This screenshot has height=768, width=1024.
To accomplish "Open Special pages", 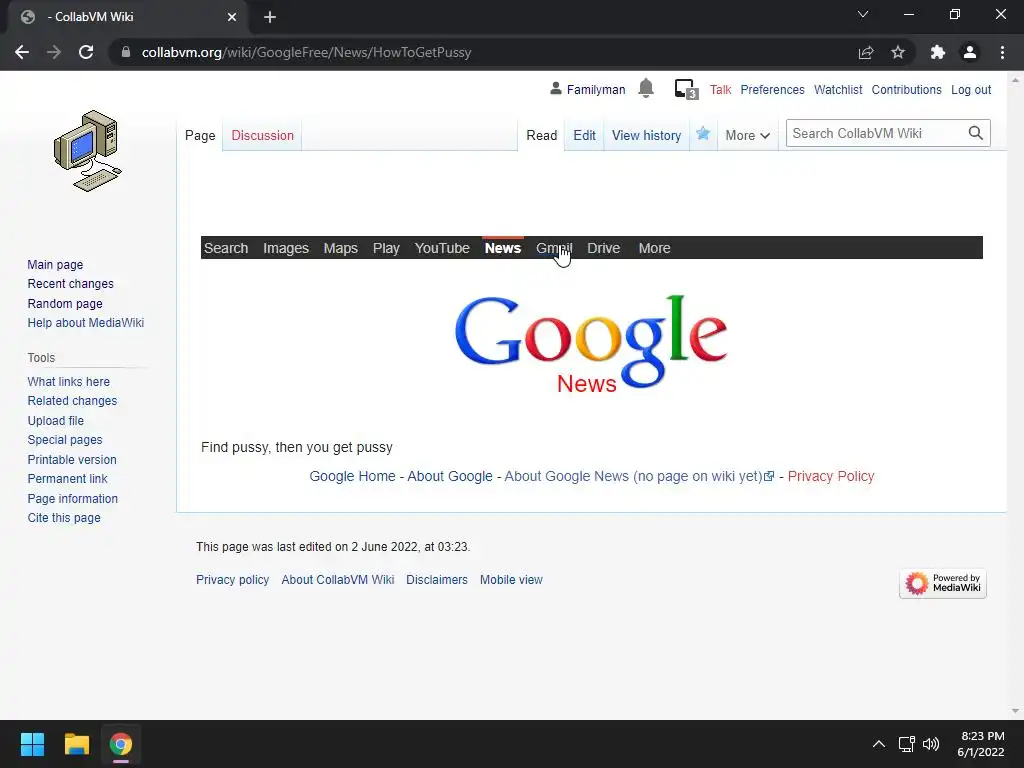I will point(65,440).
